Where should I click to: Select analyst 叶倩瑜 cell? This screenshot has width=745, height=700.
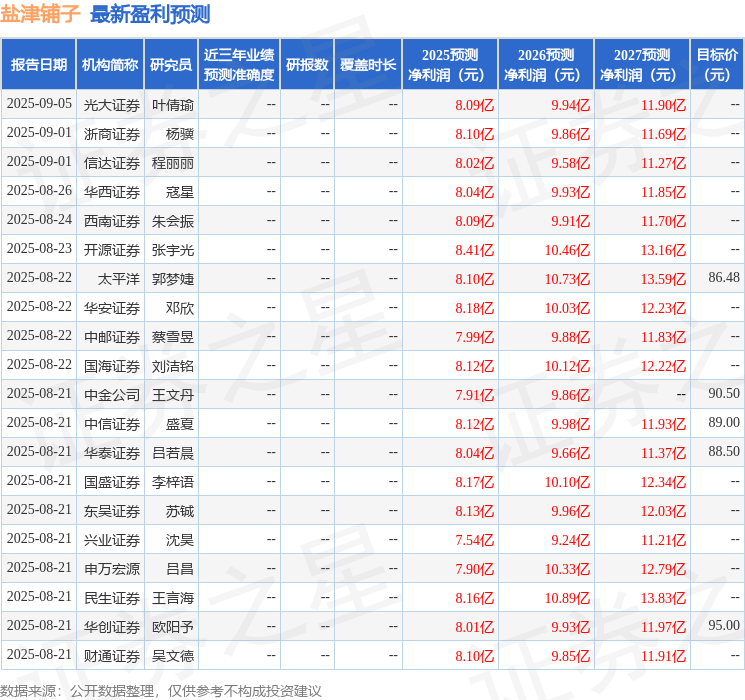(x=173, y=105)
